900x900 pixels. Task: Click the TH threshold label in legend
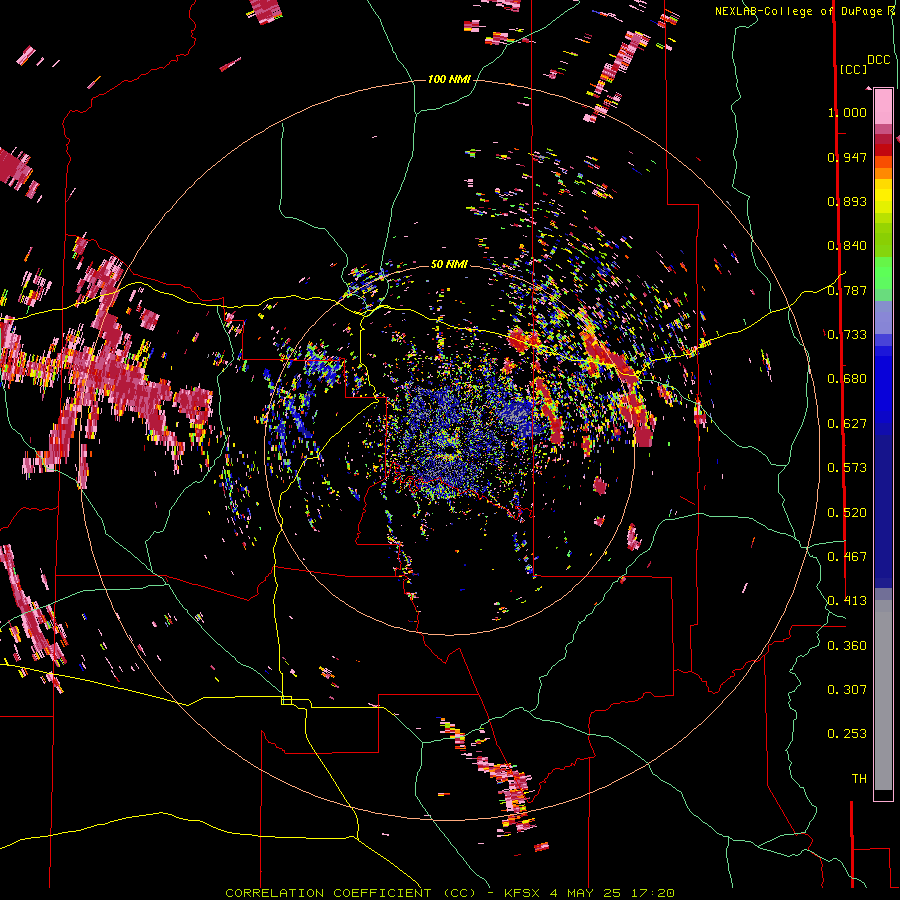(859, 779)
